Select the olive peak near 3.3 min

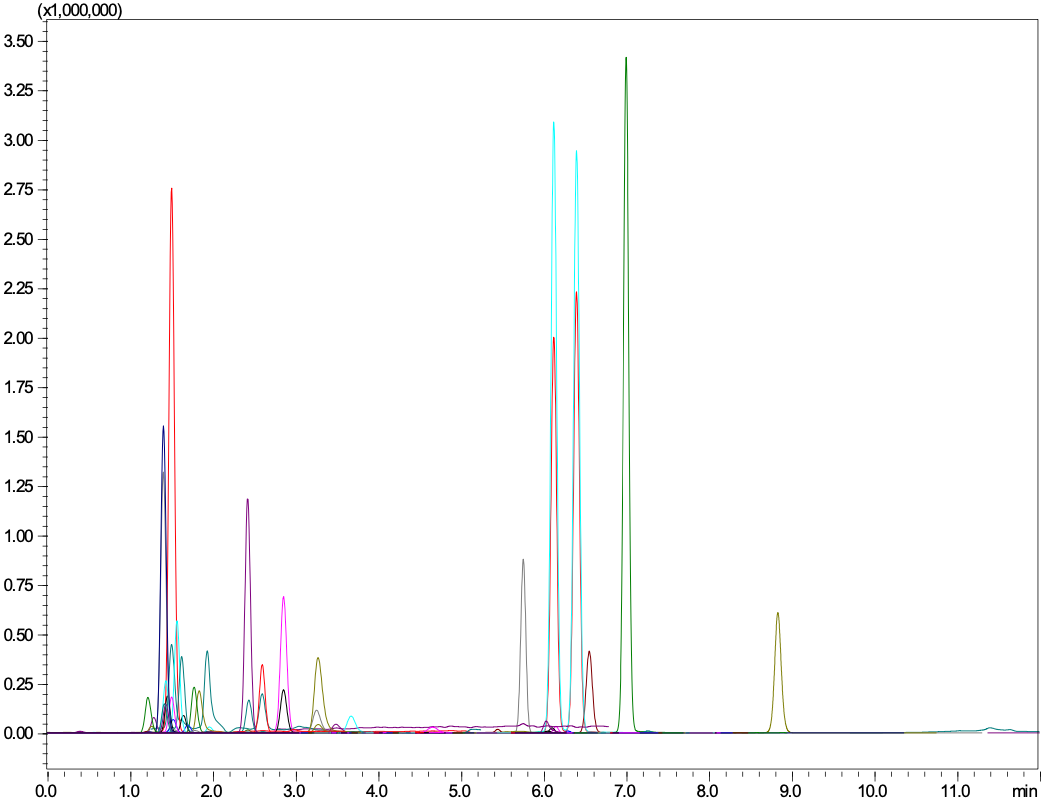[x=317, y=659]
